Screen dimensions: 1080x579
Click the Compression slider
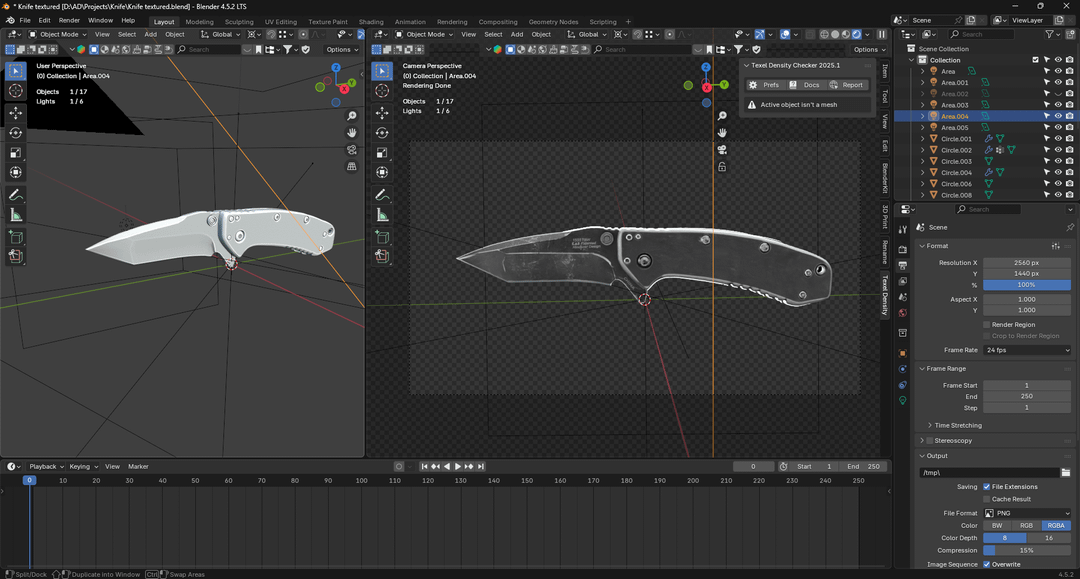1027,550
